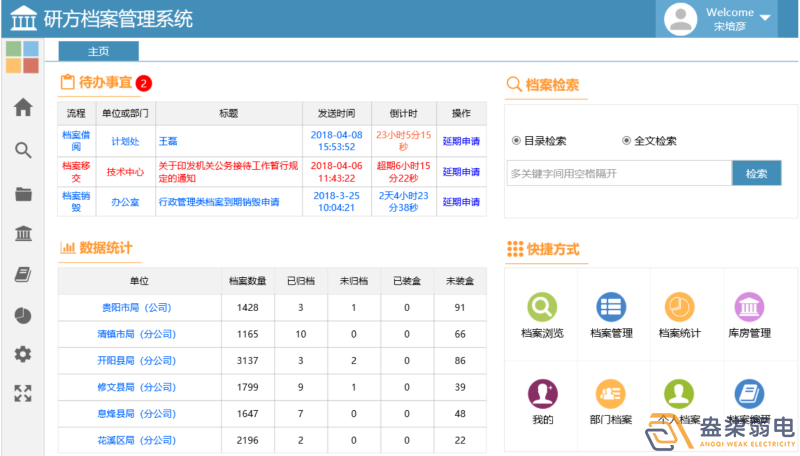The image size is (800, 456).
Task: Open 档案浏览 shortcut icon
Action: tap(542, 306)
